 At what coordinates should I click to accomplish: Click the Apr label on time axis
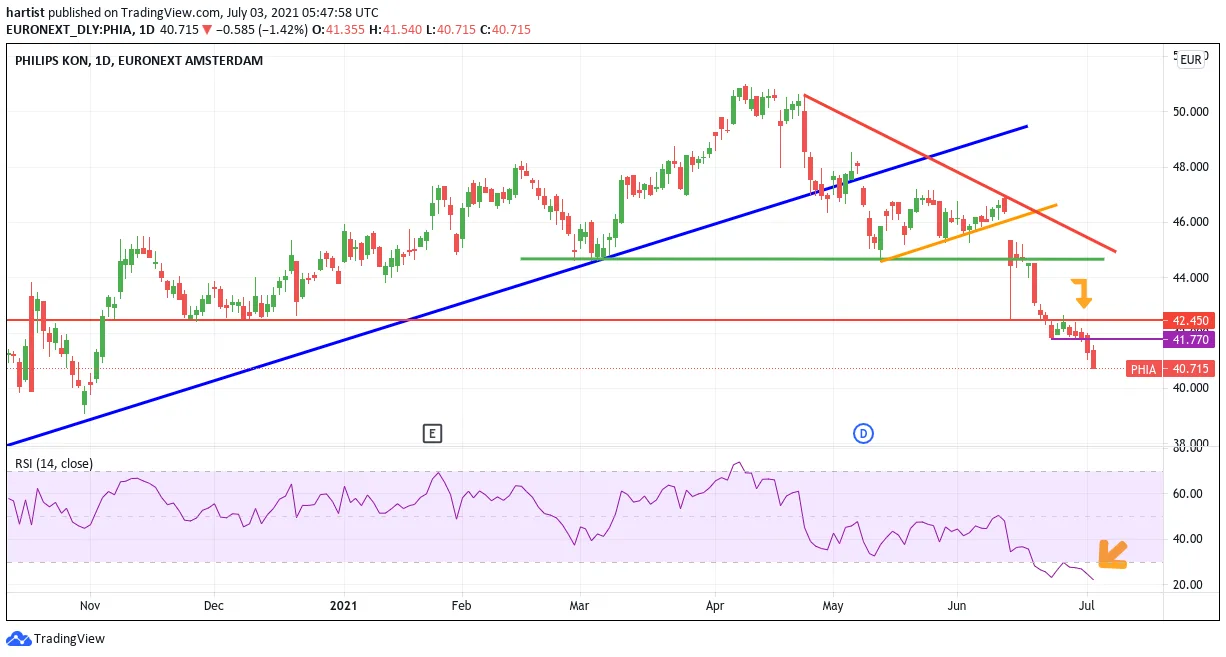pos(714,605)
